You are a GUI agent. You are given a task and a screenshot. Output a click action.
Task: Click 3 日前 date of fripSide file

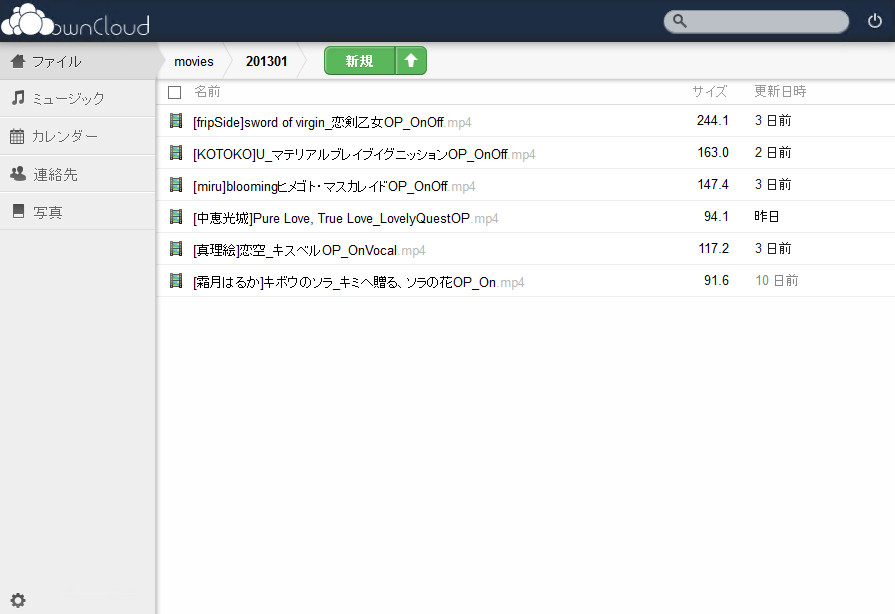pyautogui.click(x=773, y=120)
